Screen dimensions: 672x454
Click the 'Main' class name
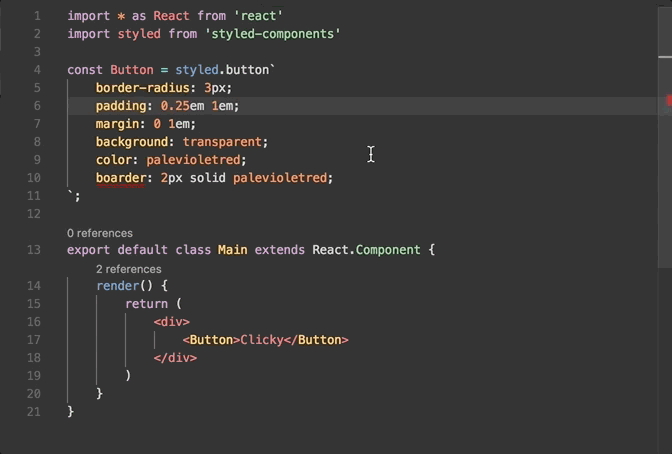pos(233,250)
